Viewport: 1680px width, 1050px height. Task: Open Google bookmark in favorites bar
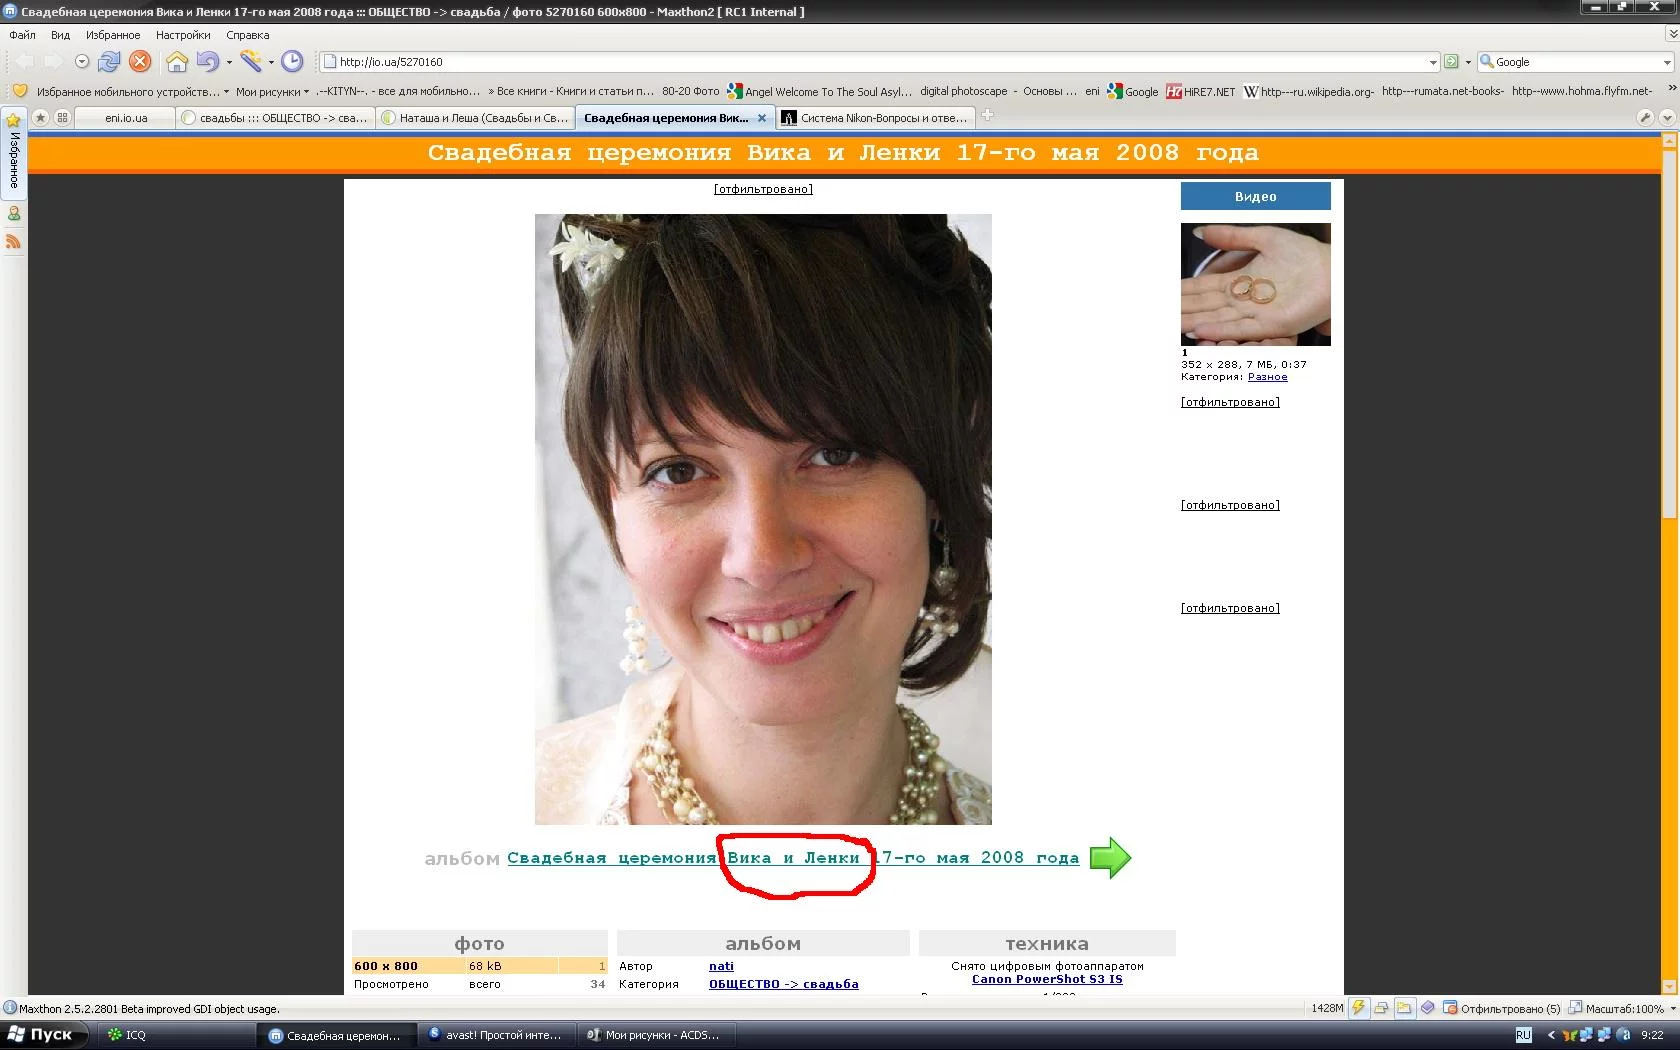click(x=1133, y=91)
